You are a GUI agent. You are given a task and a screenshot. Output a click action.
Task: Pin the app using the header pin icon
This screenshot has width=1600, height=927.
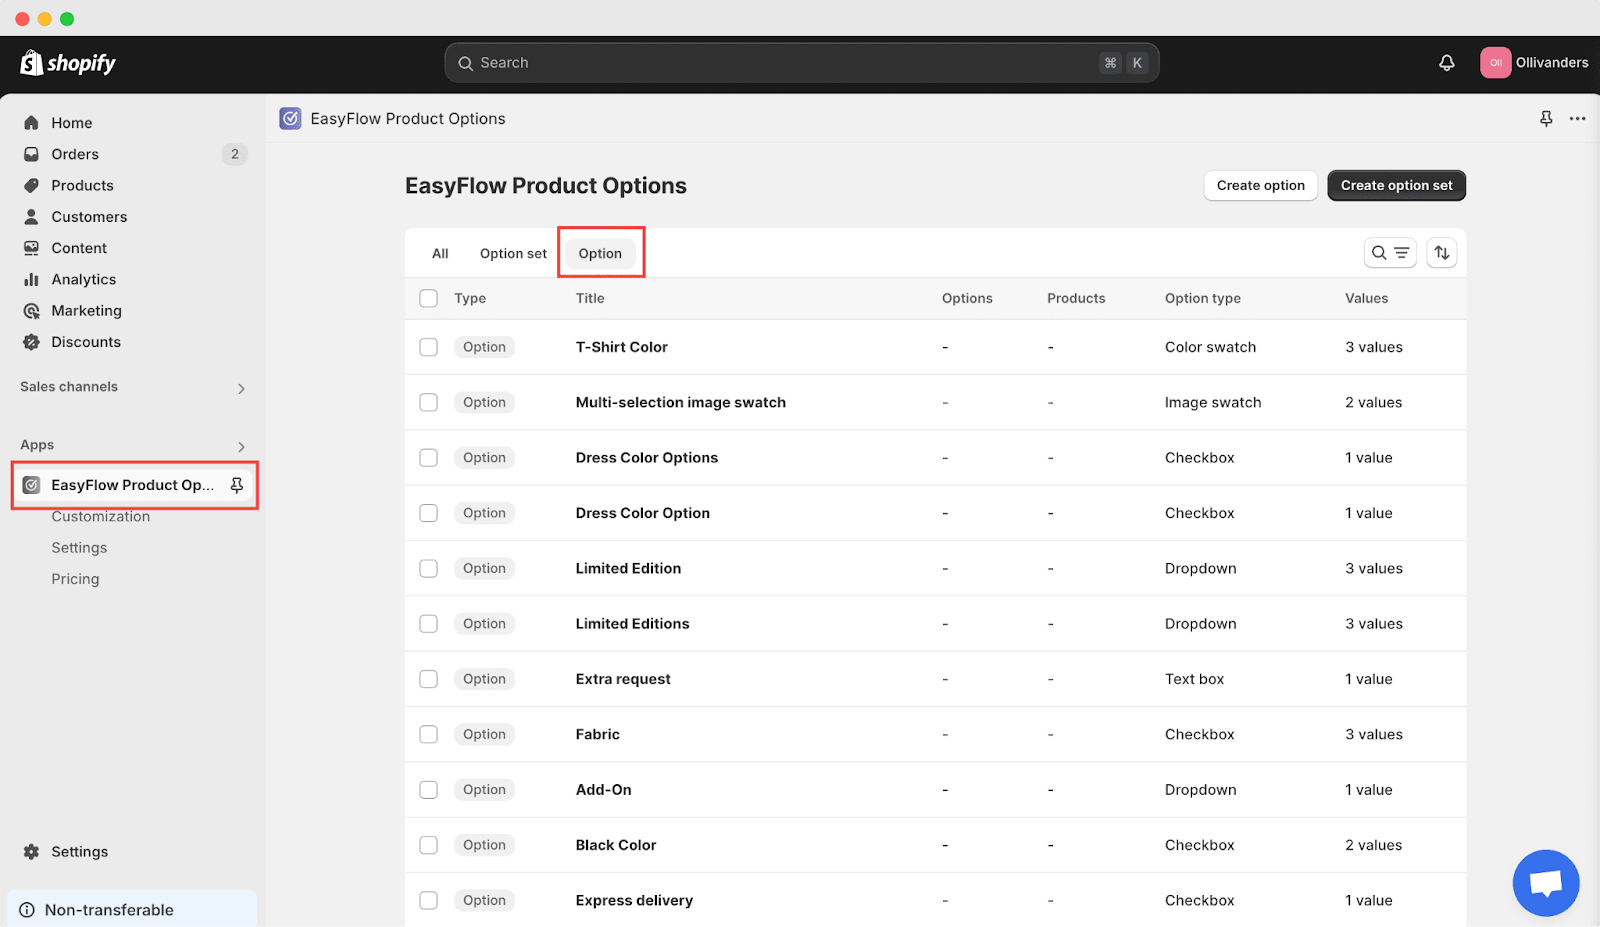[1546, 119]
